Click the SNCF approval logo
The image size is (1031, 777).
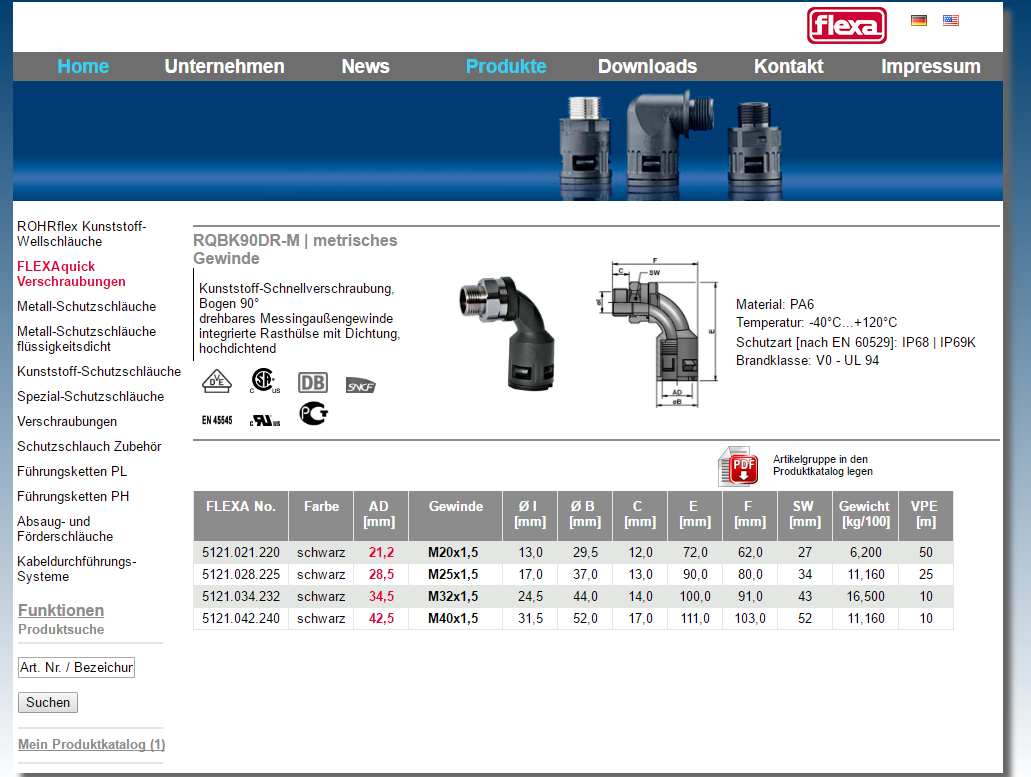360,386
